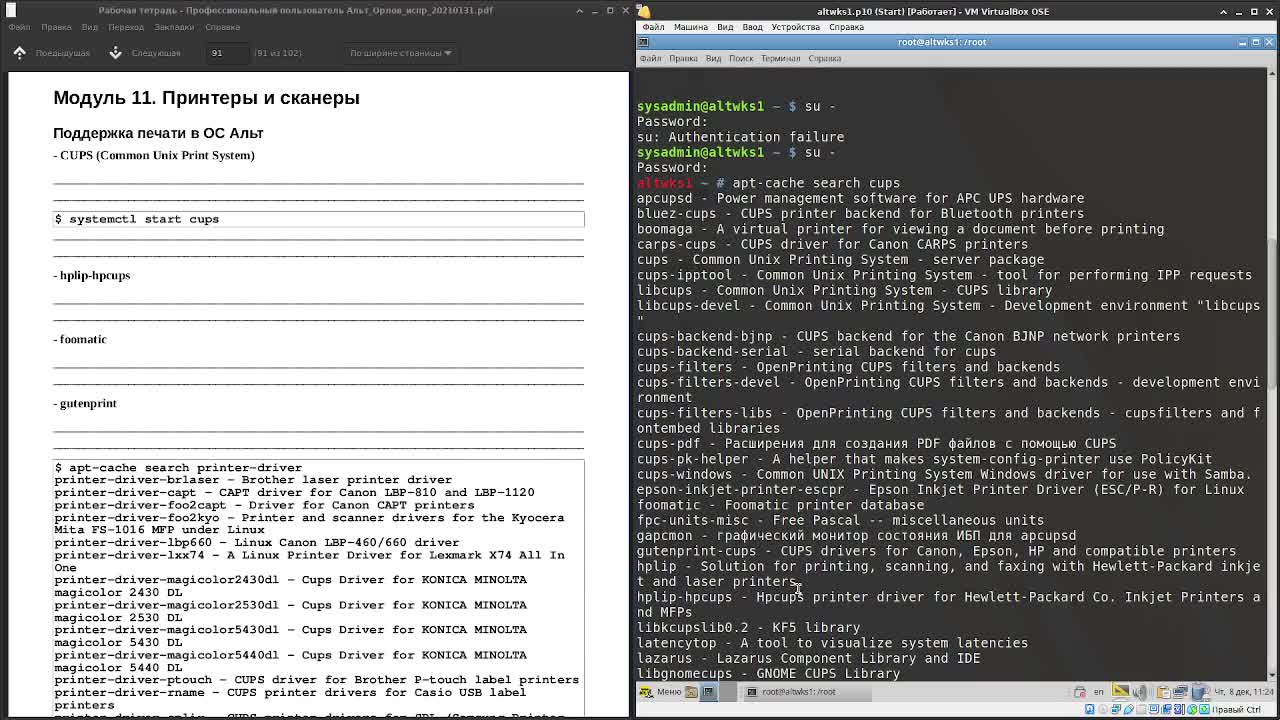Open Файл menu in PDF viewer

[x=20, y=27]
